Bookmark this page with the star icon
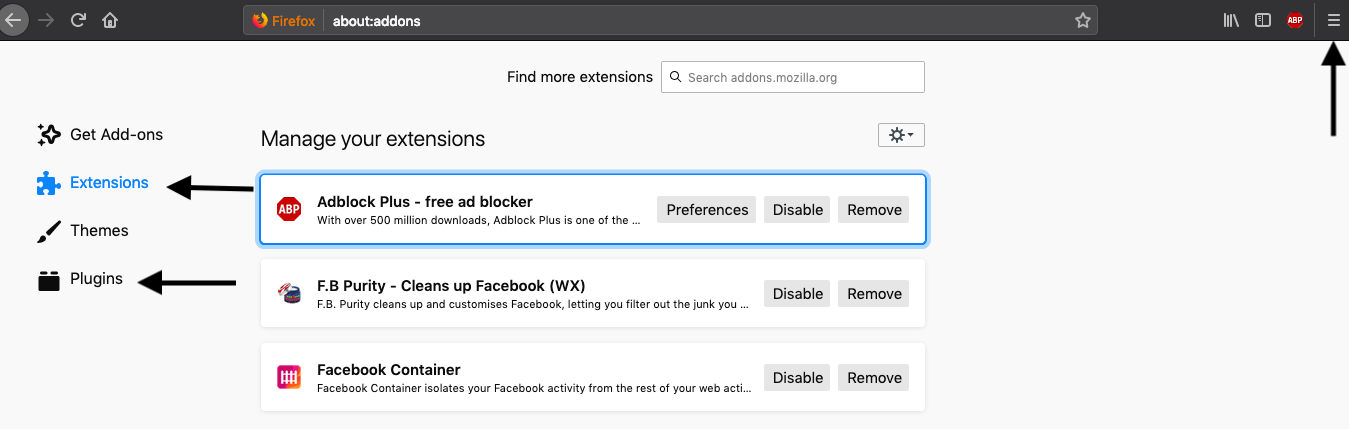 tap(1082, 20)
